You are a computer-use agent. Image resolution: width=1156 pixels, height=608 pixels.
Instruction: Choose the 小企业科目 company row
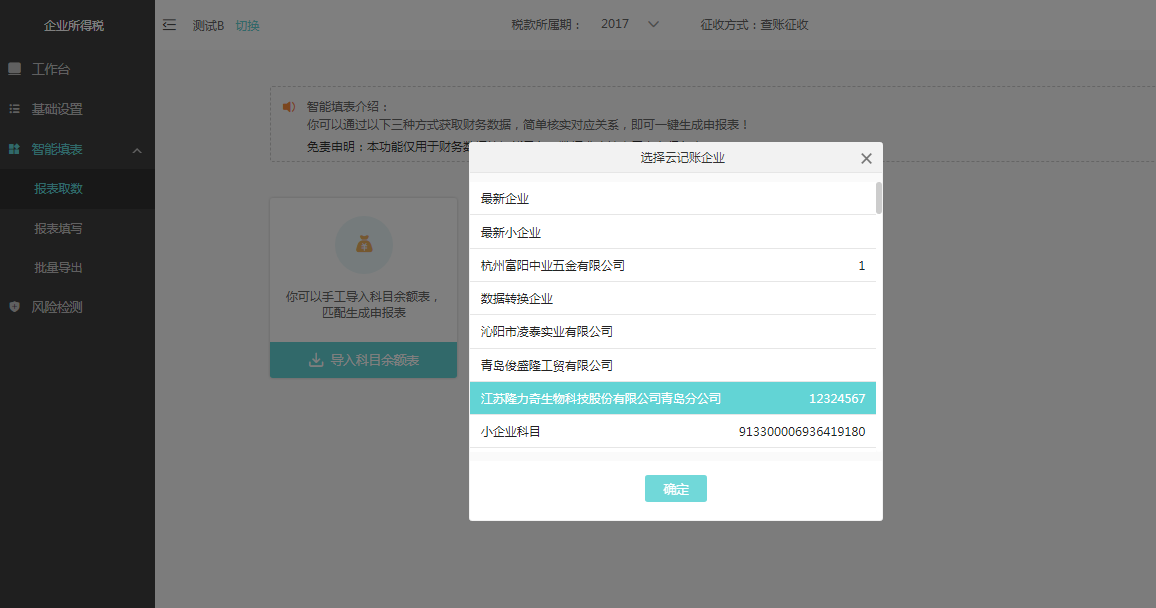(672, 432)
